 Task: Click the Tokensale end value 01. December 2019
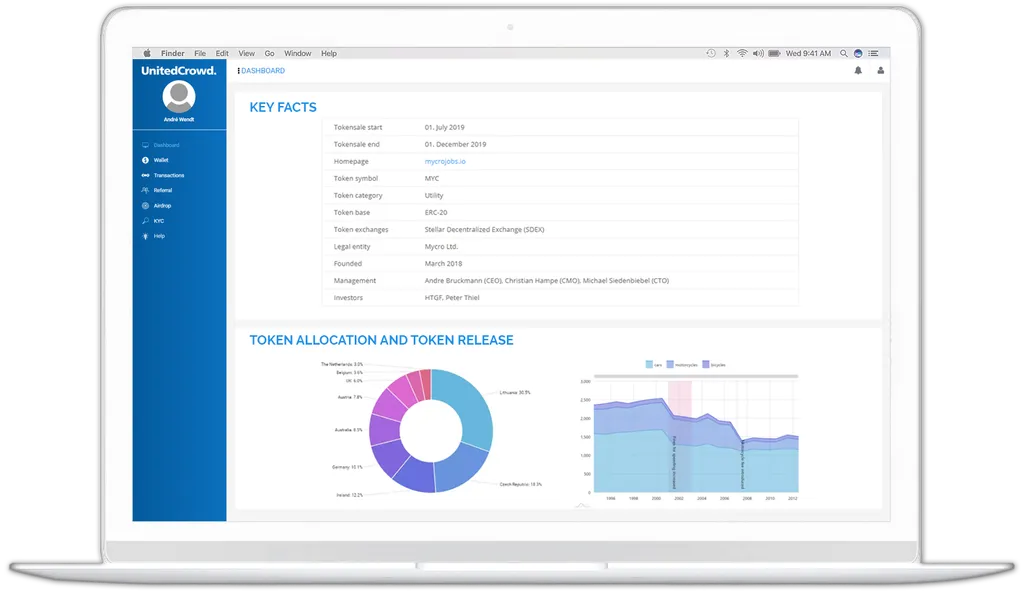click(x=455, y=144)
